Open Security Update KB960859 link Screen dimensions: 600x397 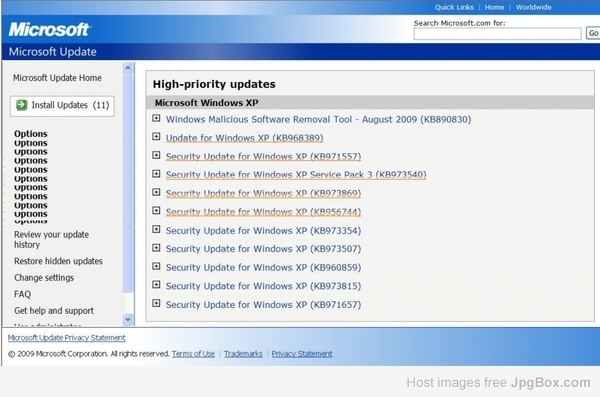pyautogui.click(x=263, y=267)
